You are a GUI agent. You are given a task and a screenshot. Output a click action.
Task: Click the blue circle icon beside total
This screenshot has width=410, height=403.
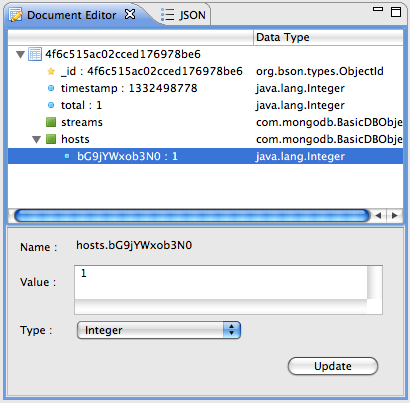[51, 105]
